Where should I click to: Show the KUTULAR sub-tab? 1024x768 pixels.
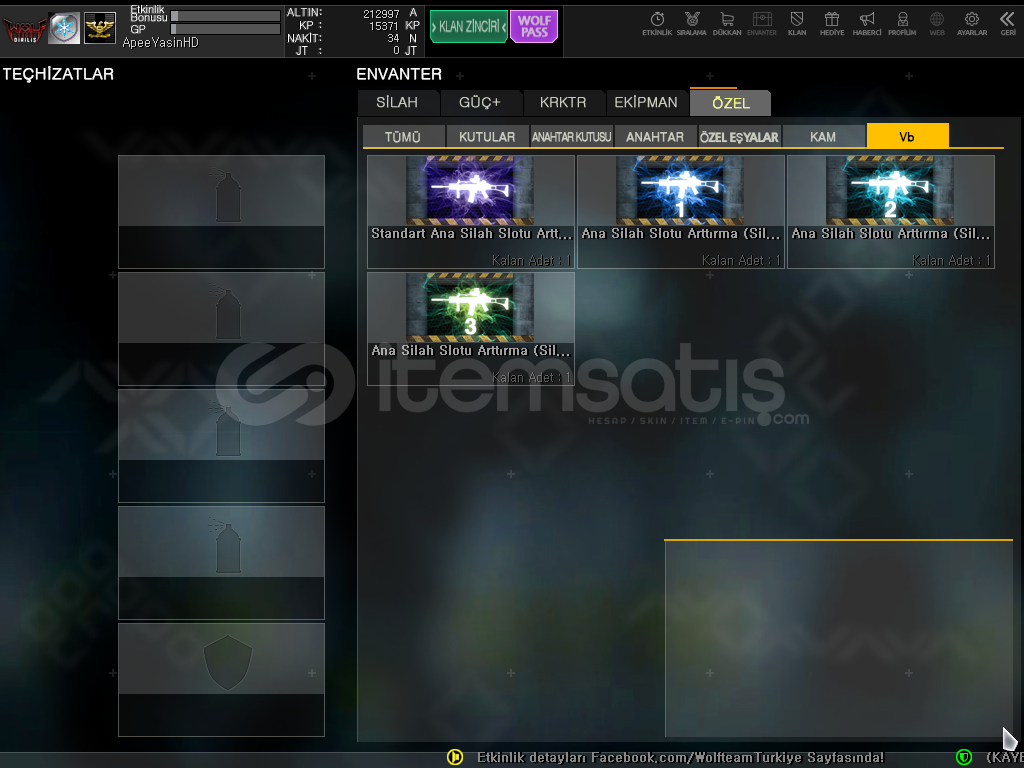(x=487, y=136)
